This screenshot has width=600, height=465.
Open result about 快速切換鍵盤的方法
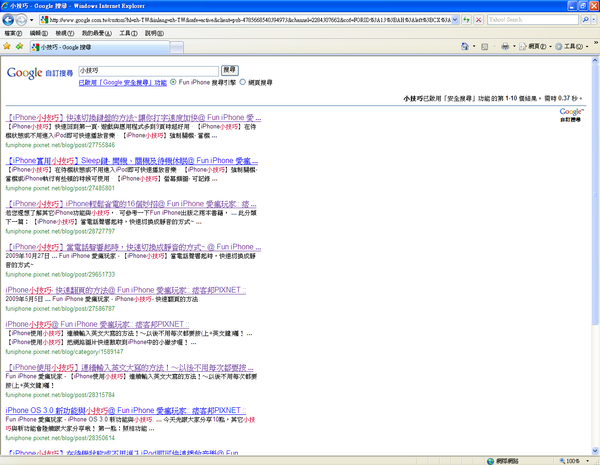pos(133,117)
